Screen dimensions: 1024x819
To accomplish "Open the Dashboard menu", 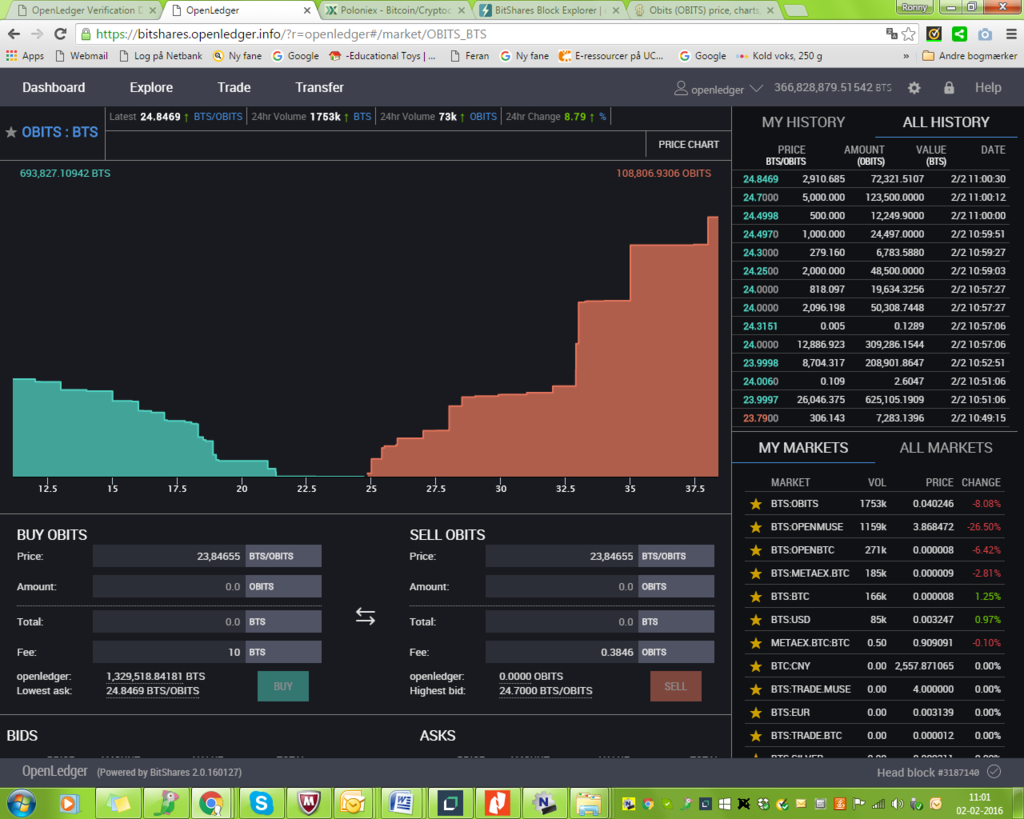I will (x=54, y=88).
